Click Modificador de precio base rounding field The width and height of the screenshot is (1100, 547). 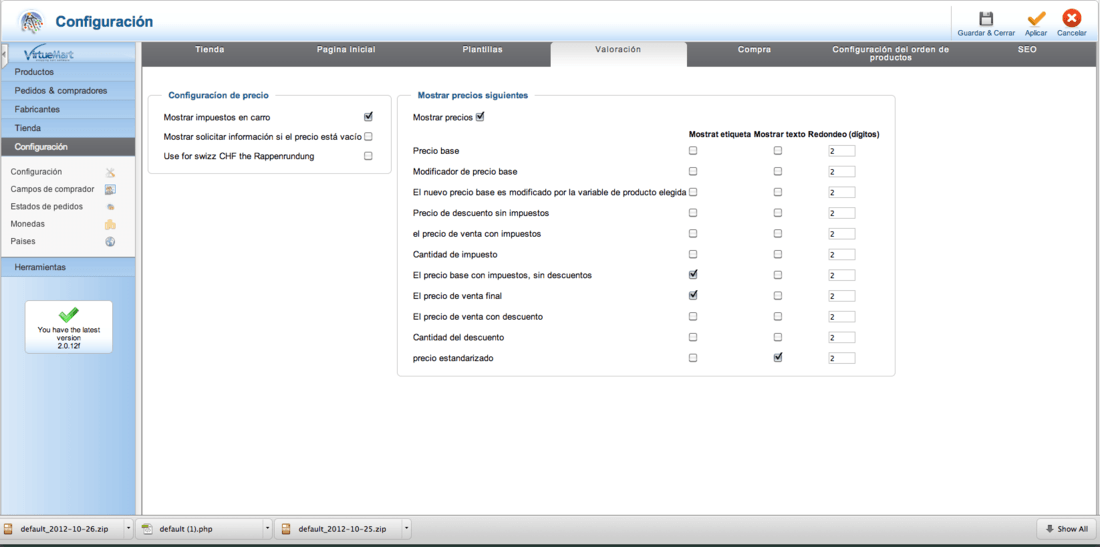coord(841,172)
